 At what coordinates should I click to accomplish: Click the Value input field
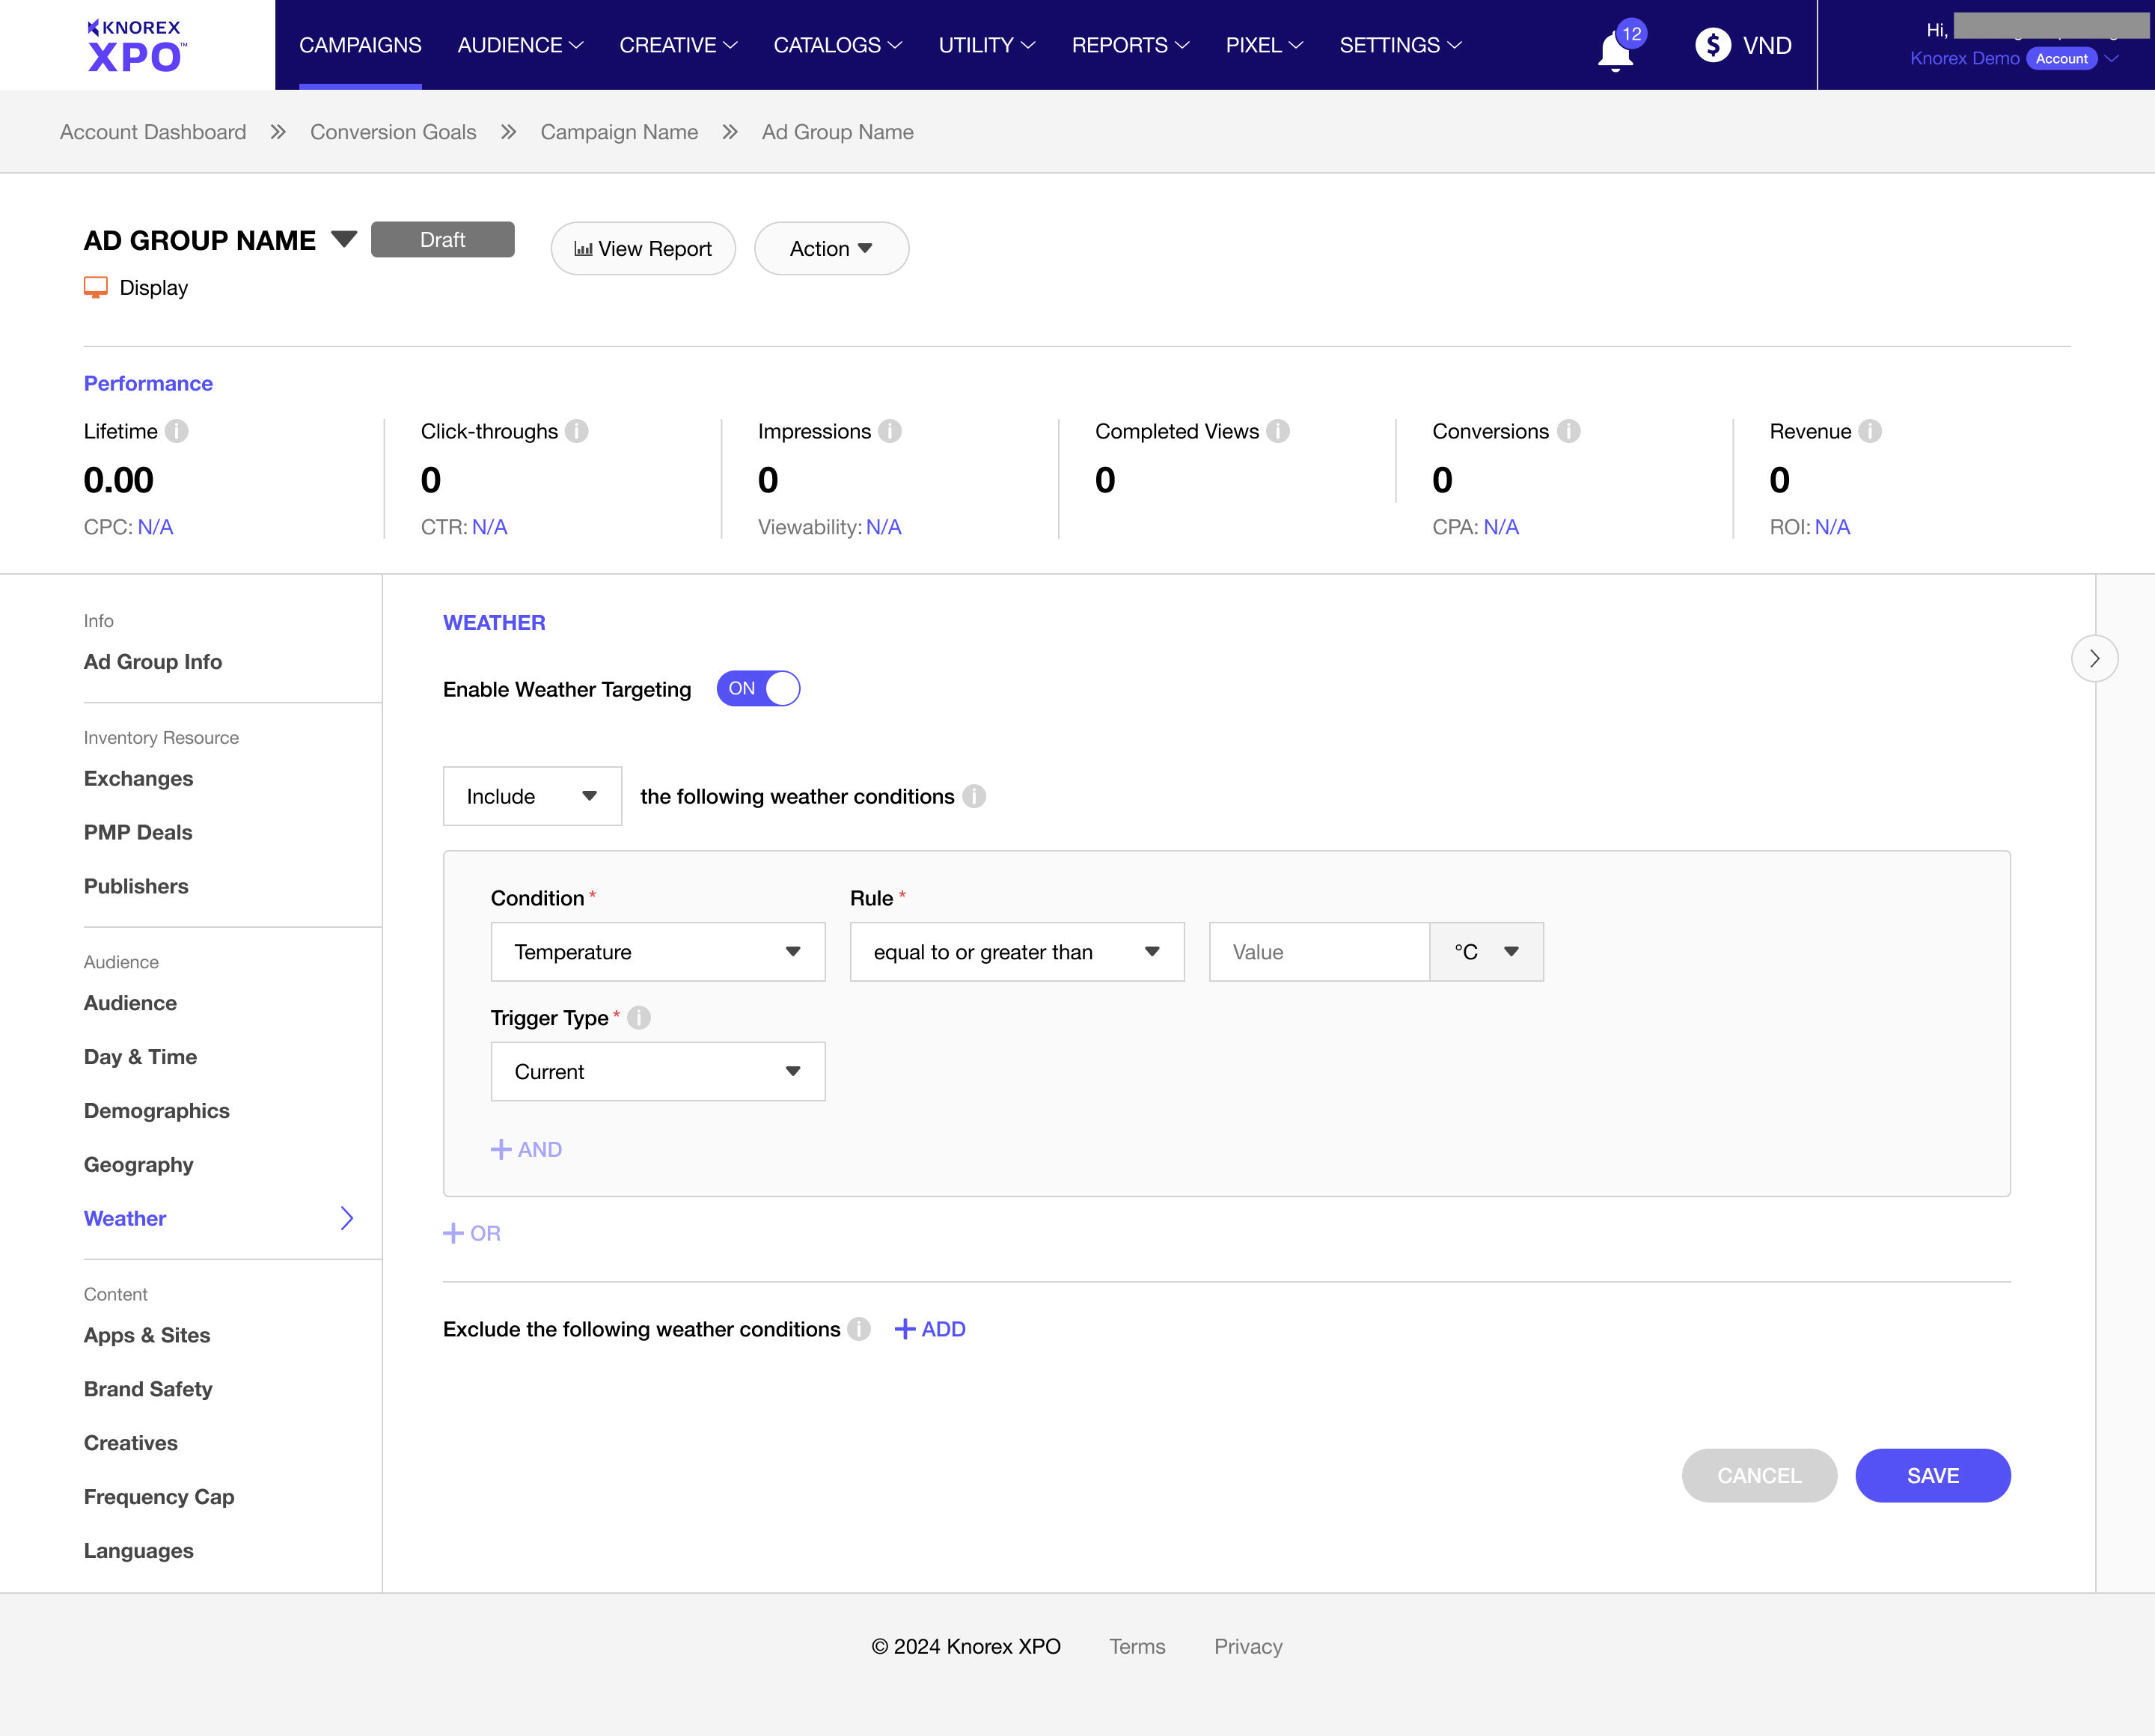(x=1318, y=952)
